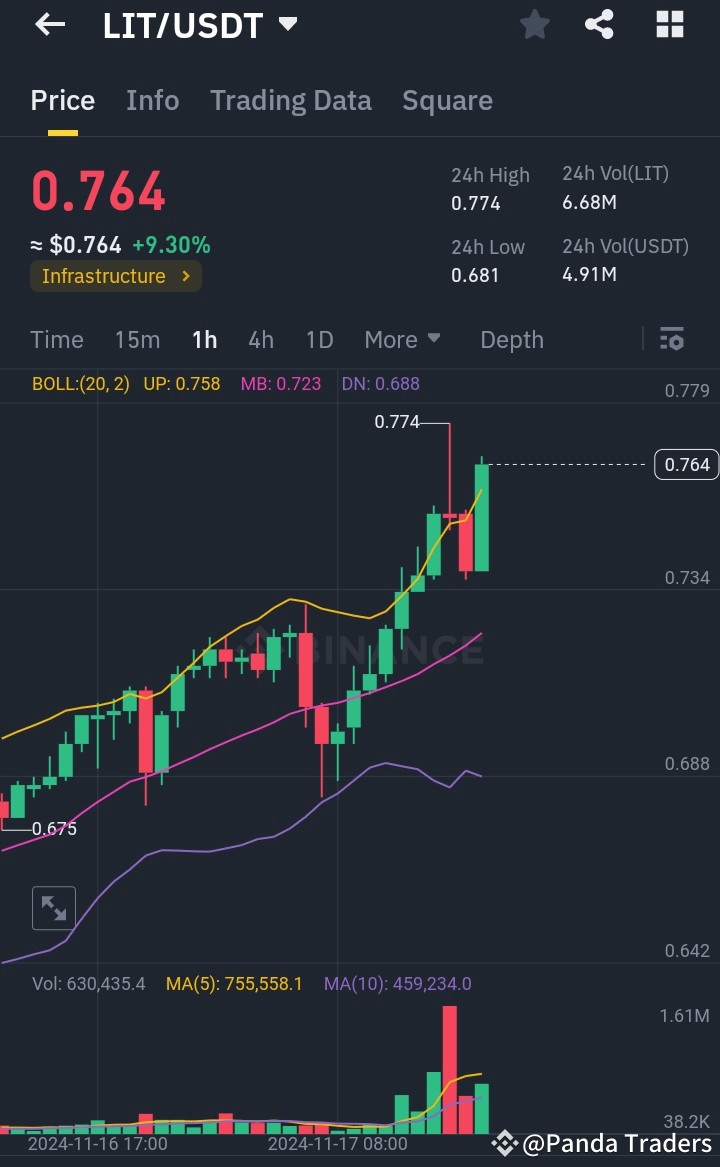View the Depth chart

point(511,340)
